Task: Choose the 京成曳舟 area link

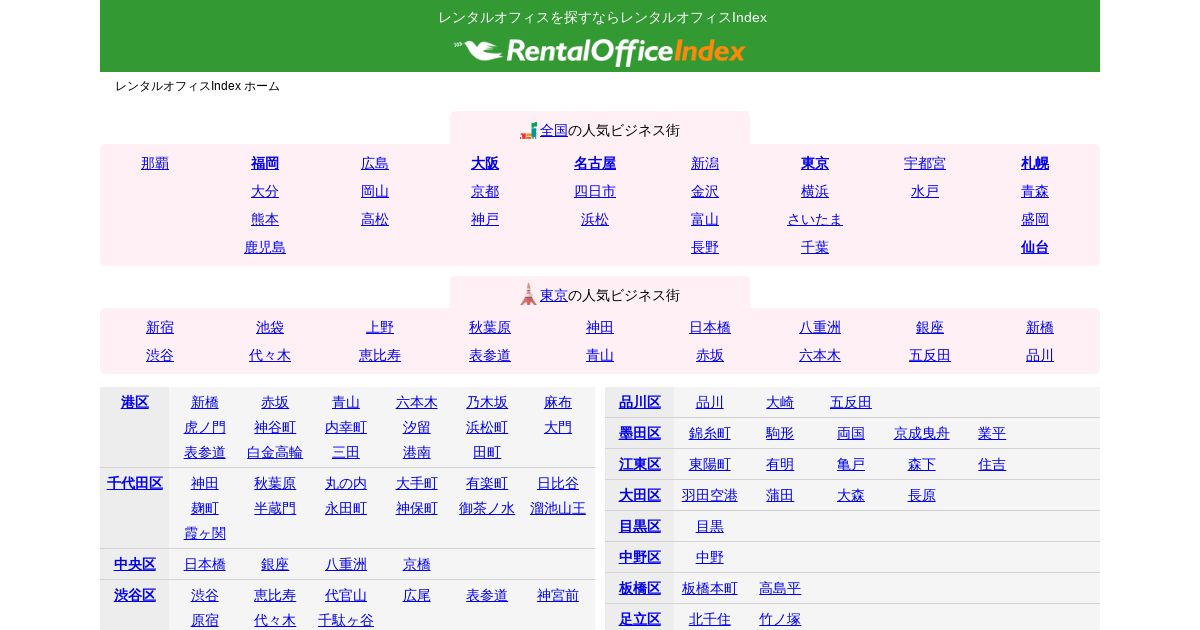Action: 922,433
